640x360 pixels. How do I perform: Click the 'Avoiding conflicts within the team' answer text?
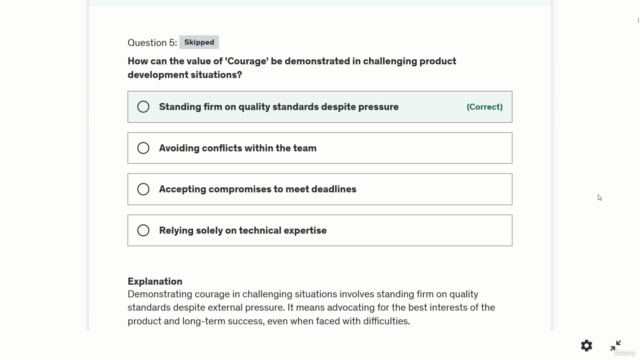click(238, 148)
